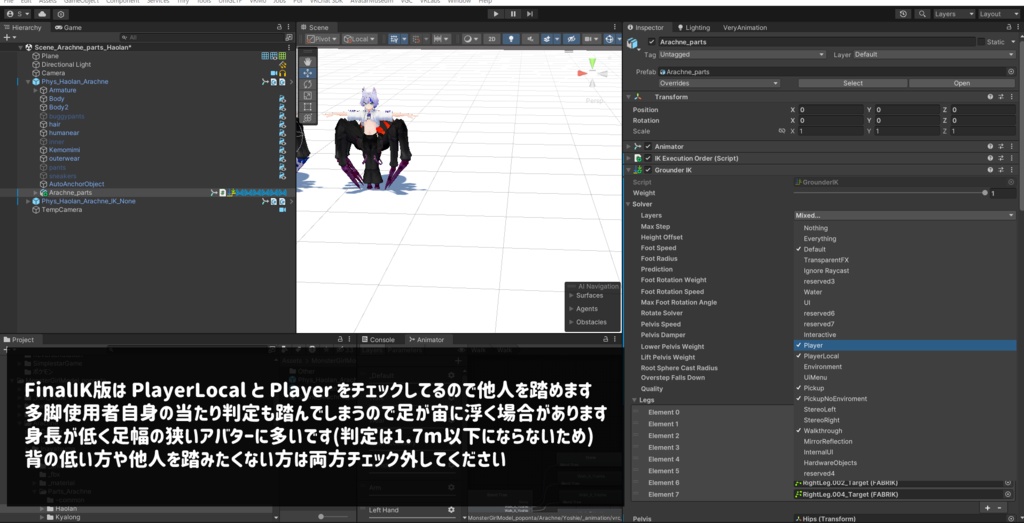
Task: Open the Local handle rotation dropdown
Action: tap(359, 39)
